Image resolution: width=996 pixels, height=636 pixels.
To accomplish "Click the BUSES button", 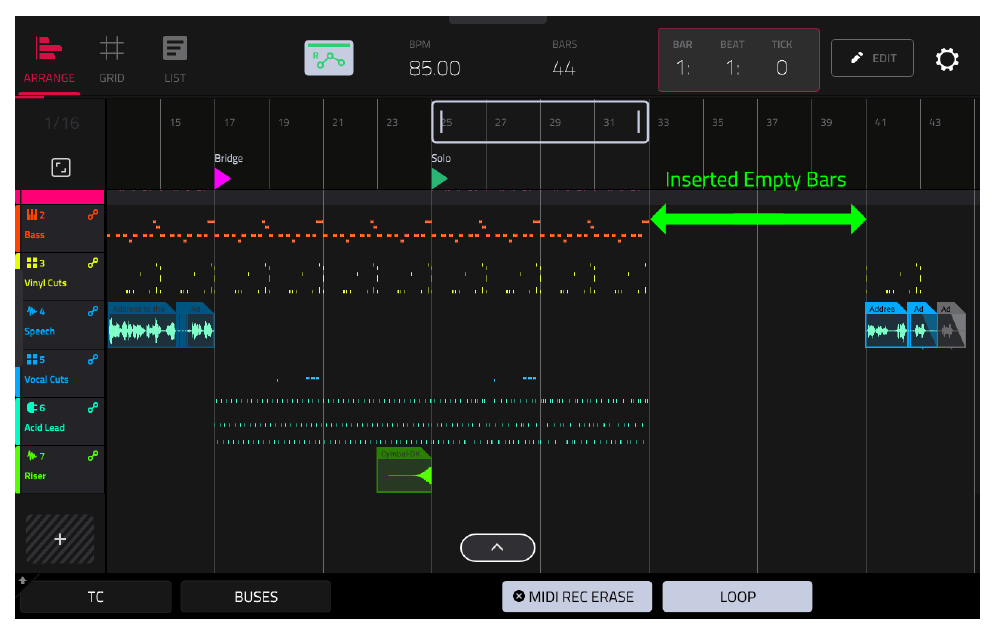I will 256,597.
